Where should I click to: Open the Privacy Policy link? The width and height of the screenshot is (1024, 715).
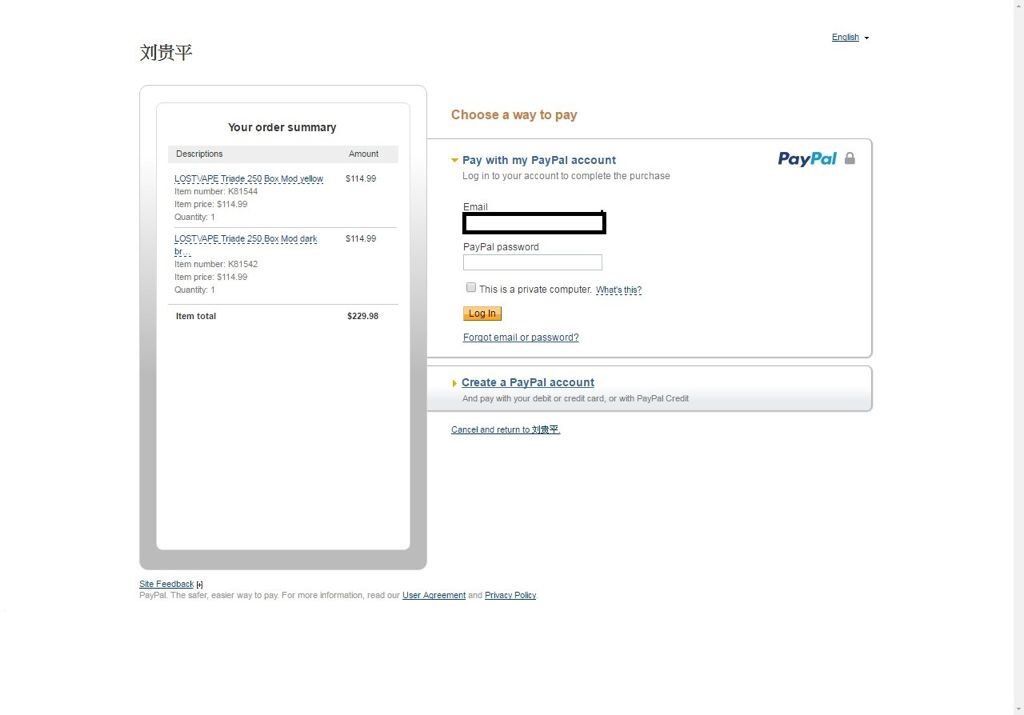(x=510, y=596)
